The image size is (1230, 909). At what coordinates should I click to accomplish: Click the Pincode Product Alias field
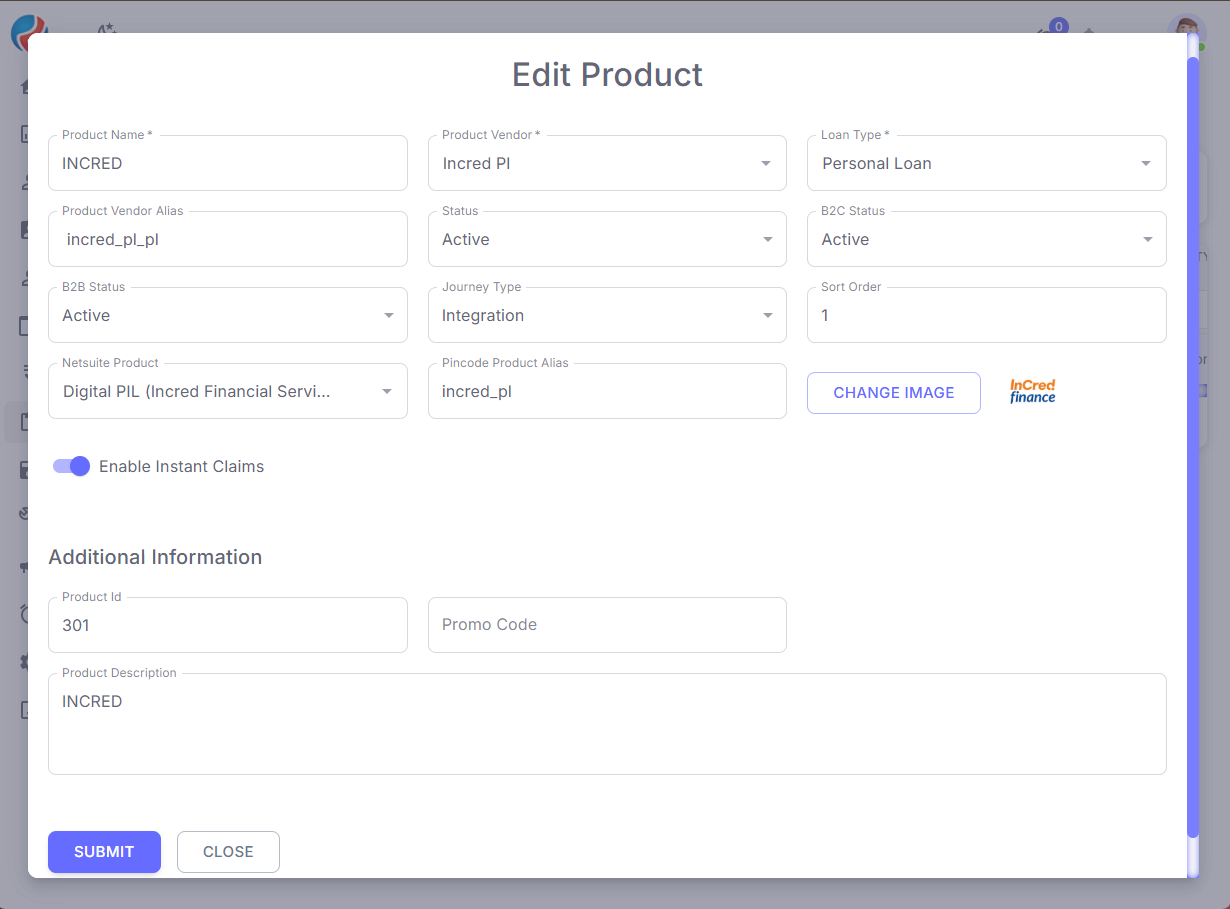(606, 391)
